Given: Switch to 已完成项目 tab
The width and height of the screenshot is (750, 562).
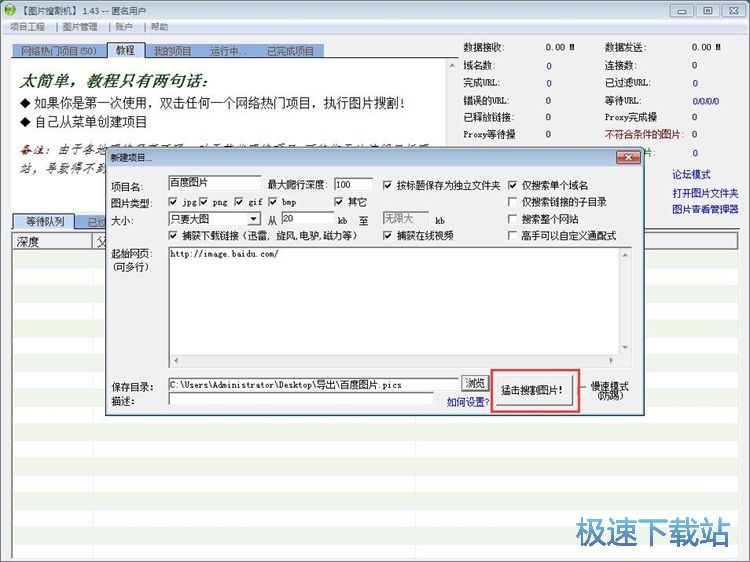Looking at the screenshot, I should 290,51.
